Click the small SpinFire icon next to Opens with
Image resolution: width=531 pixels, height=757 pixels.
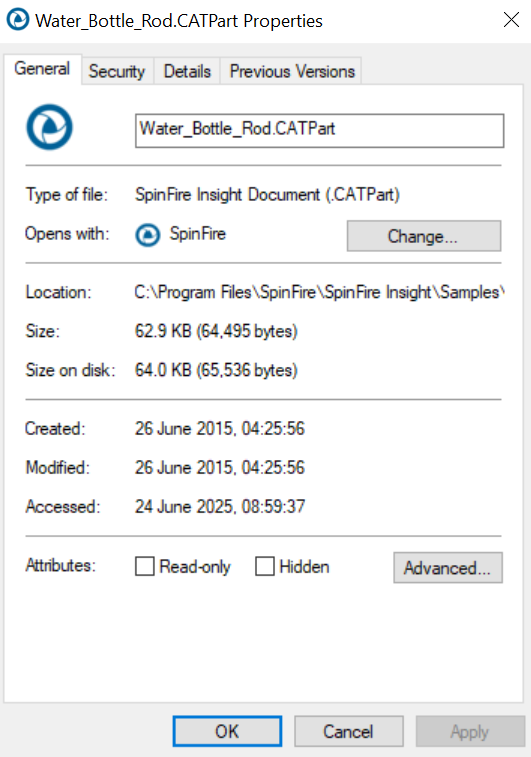click(147, 235)
